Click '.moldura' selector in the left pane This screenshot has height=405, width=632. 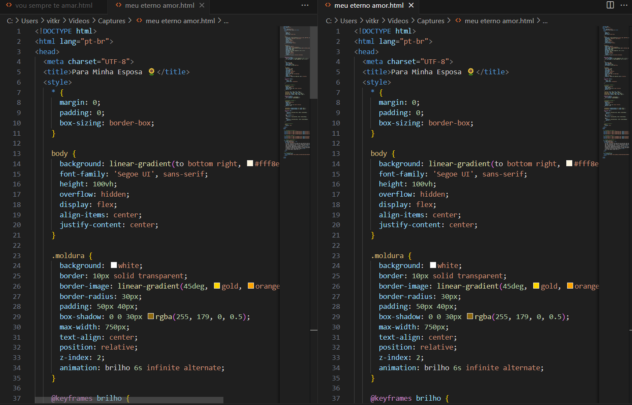click(68, 255)
